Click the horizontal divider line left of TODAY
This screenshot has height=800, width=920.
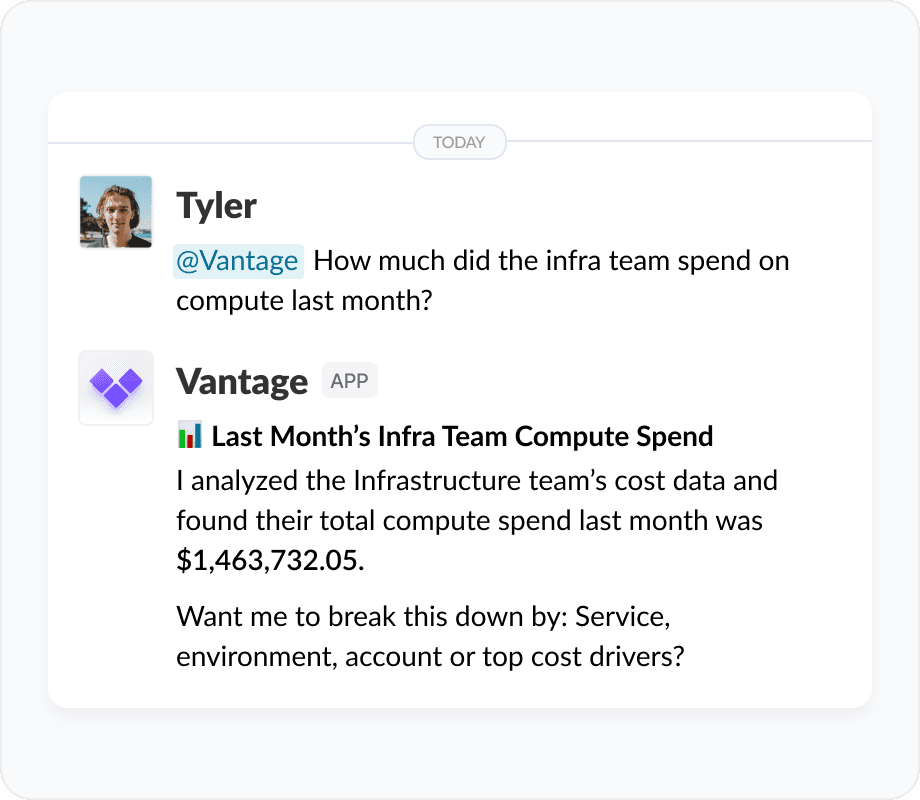point(230,142)
